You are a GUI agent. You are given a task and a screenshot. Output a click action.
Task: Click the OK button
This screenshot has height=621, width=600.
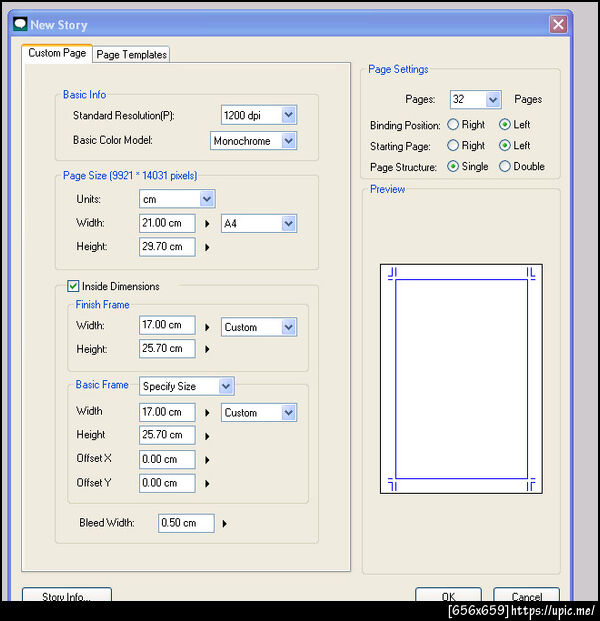[448, 595]
